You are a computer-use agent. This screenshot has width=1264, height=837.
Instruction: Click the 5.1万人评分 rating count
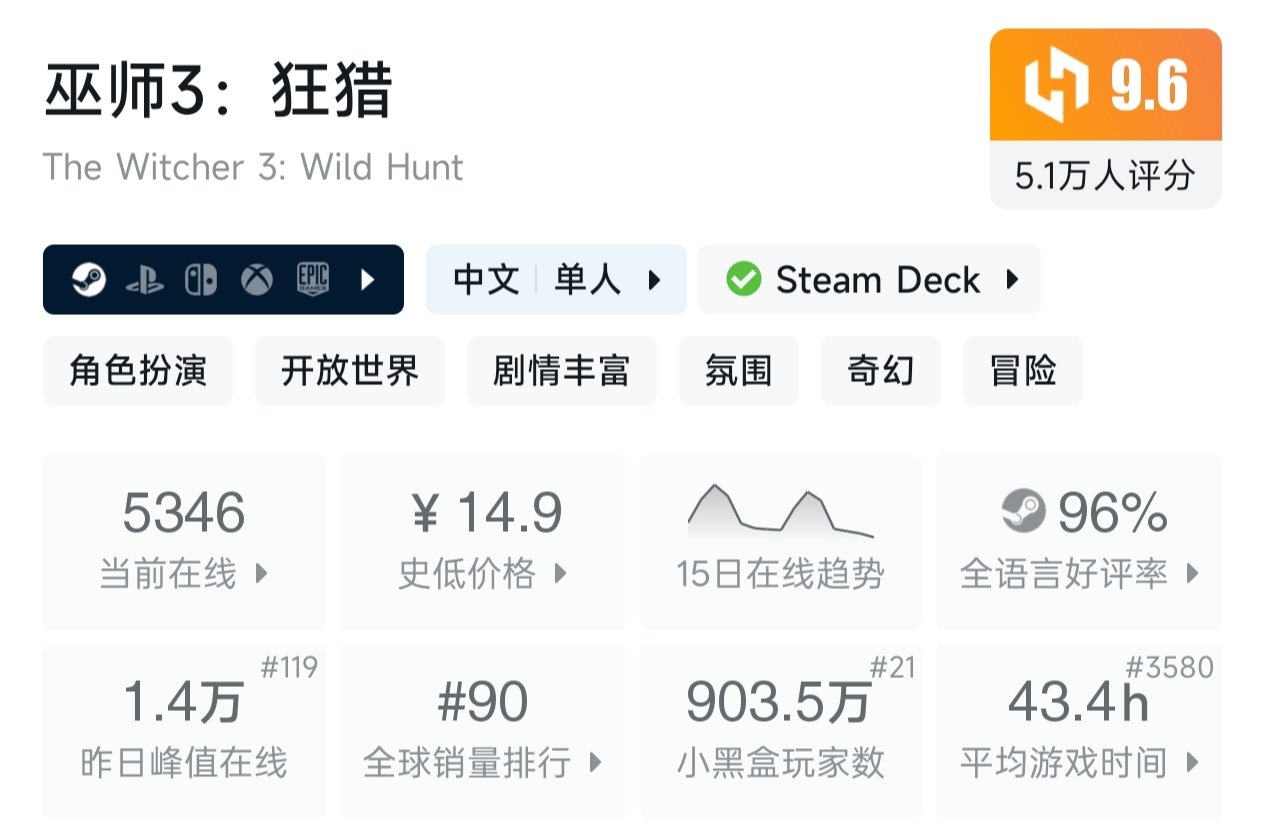point(1105,176)
